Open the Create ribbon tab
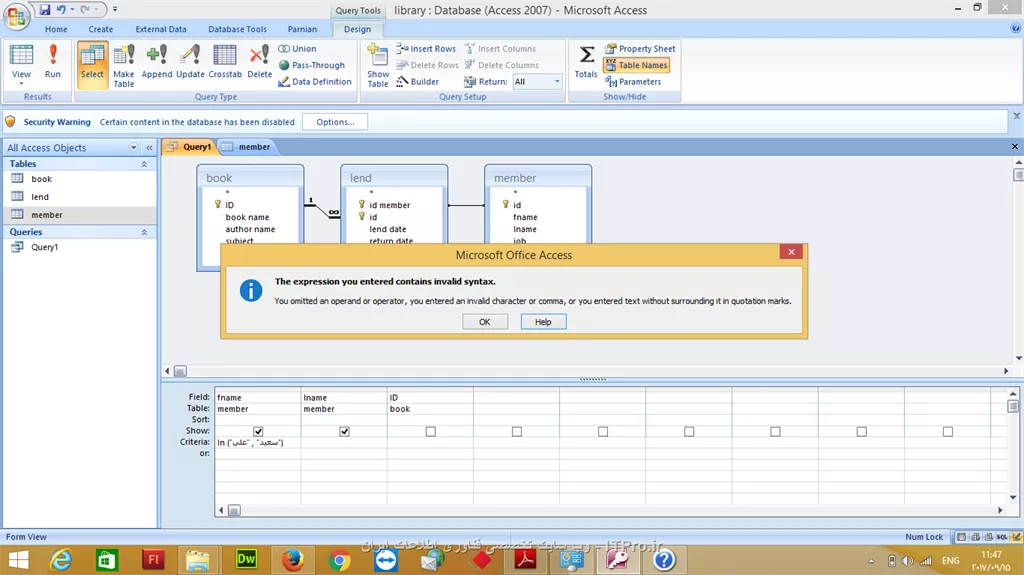Viewport: 1024px width, 575px height. [101, 29]
